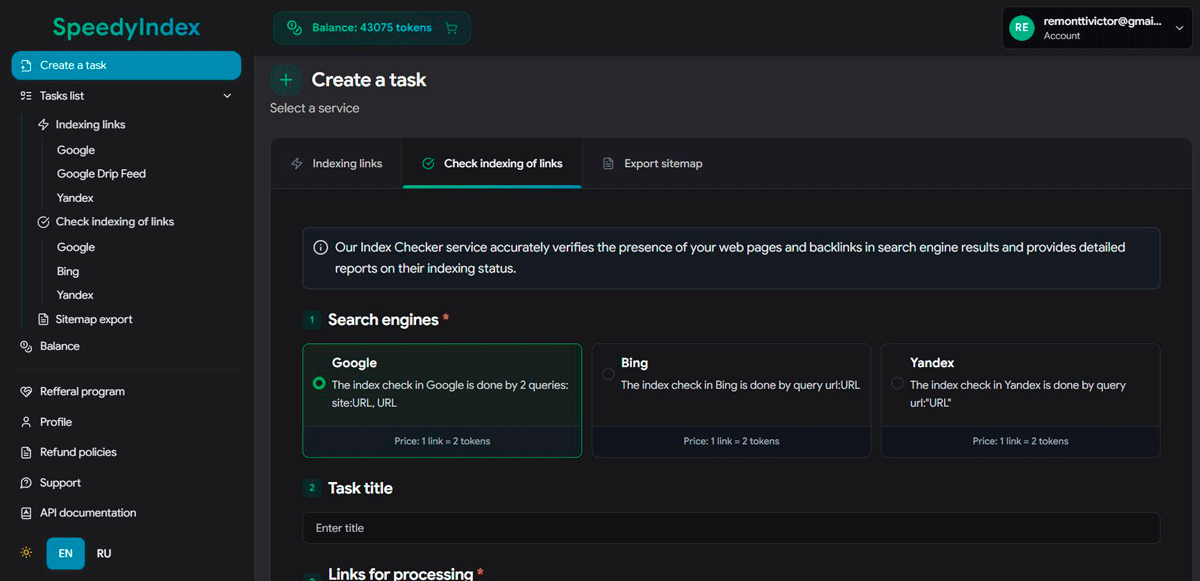Viewport: 1200px width, 581px height.
Task: Open Google under Indexing links
Action: click(x=76, y=150)
